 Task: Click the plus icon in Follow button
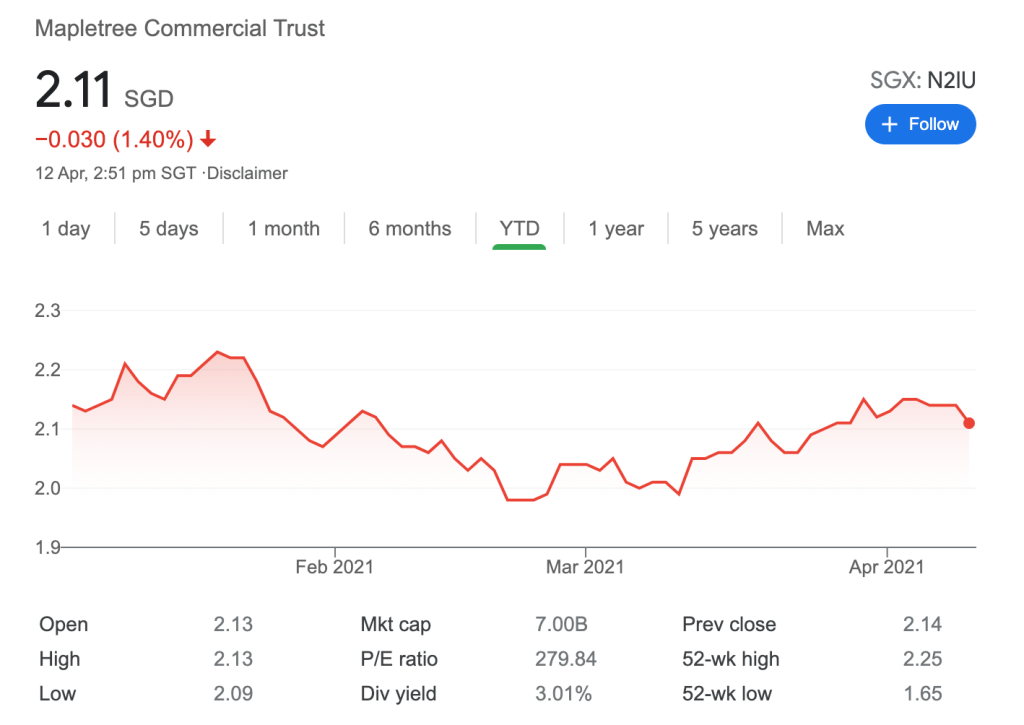point(890,124)
